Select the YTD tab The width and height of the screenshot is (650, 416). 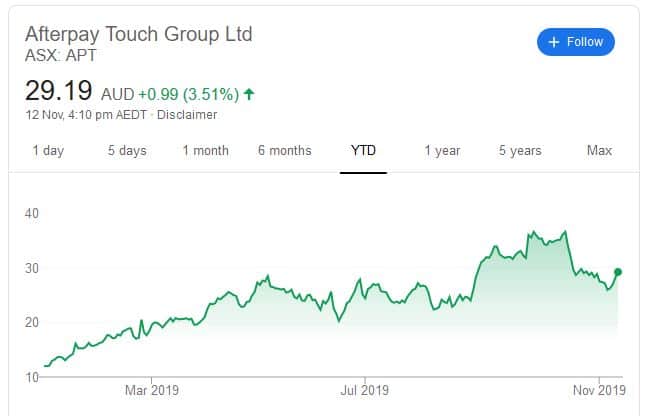point(364,151)
